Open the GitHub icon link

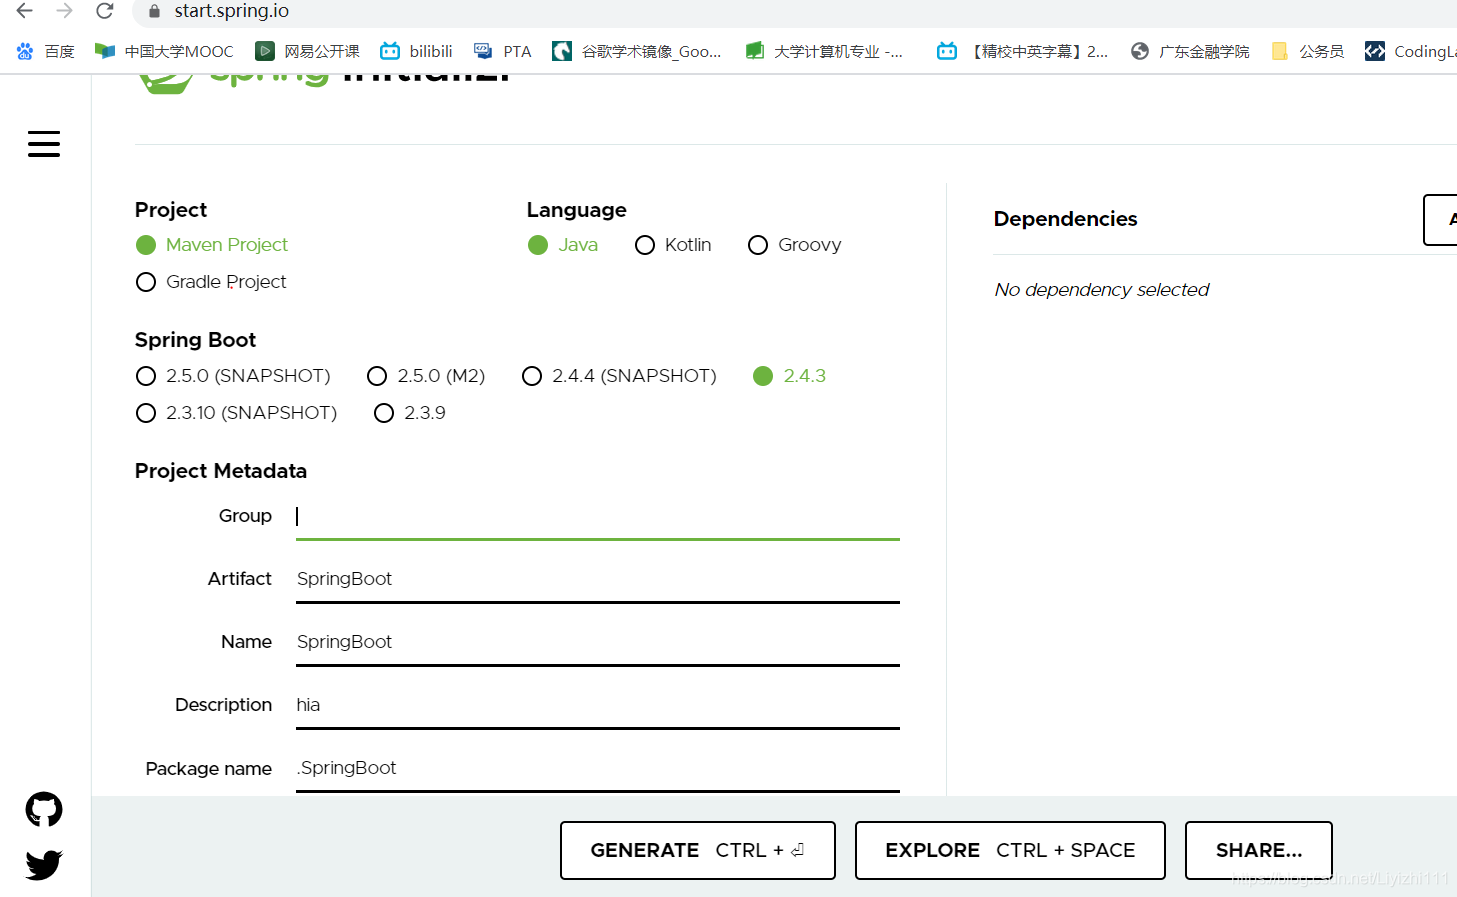coord(44,809)
